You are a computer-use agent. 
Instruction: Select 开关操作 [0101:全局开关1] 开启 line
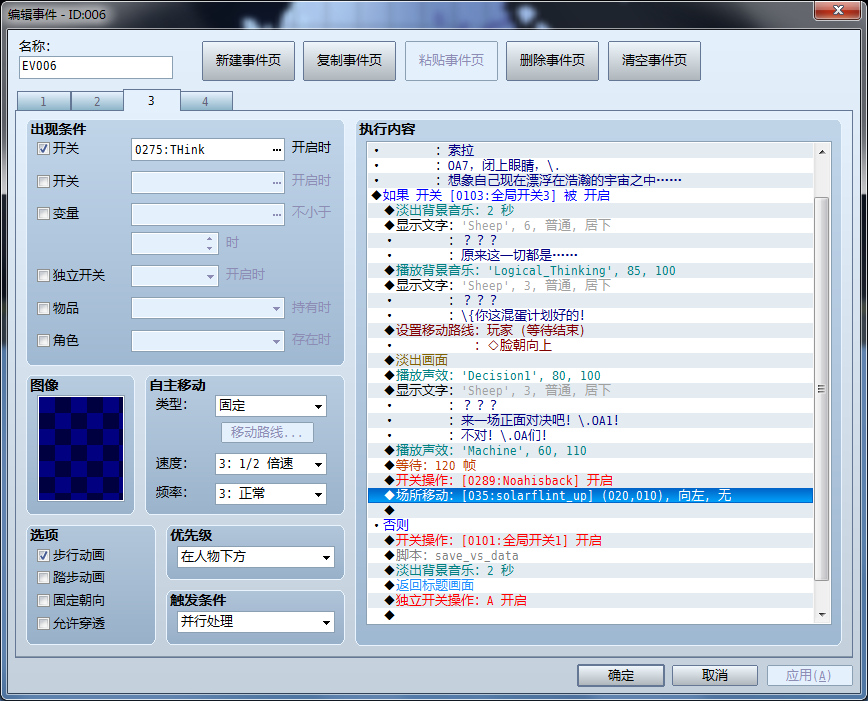click(x=590, y=540)
